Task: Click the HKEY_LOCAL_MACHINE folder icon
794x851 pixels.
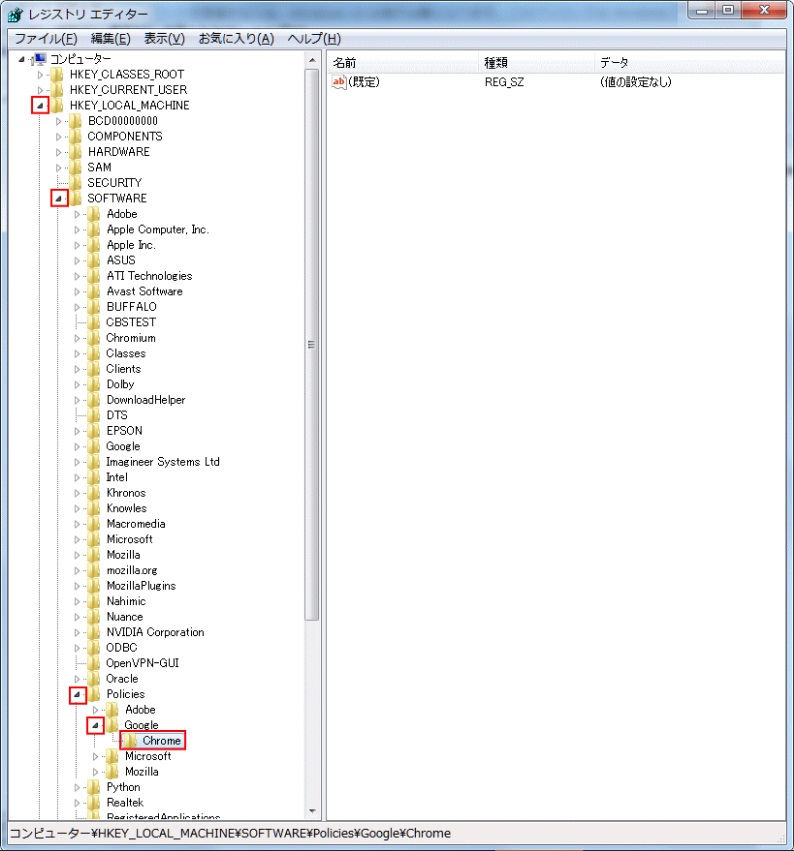Action: [x=58, y=105]
